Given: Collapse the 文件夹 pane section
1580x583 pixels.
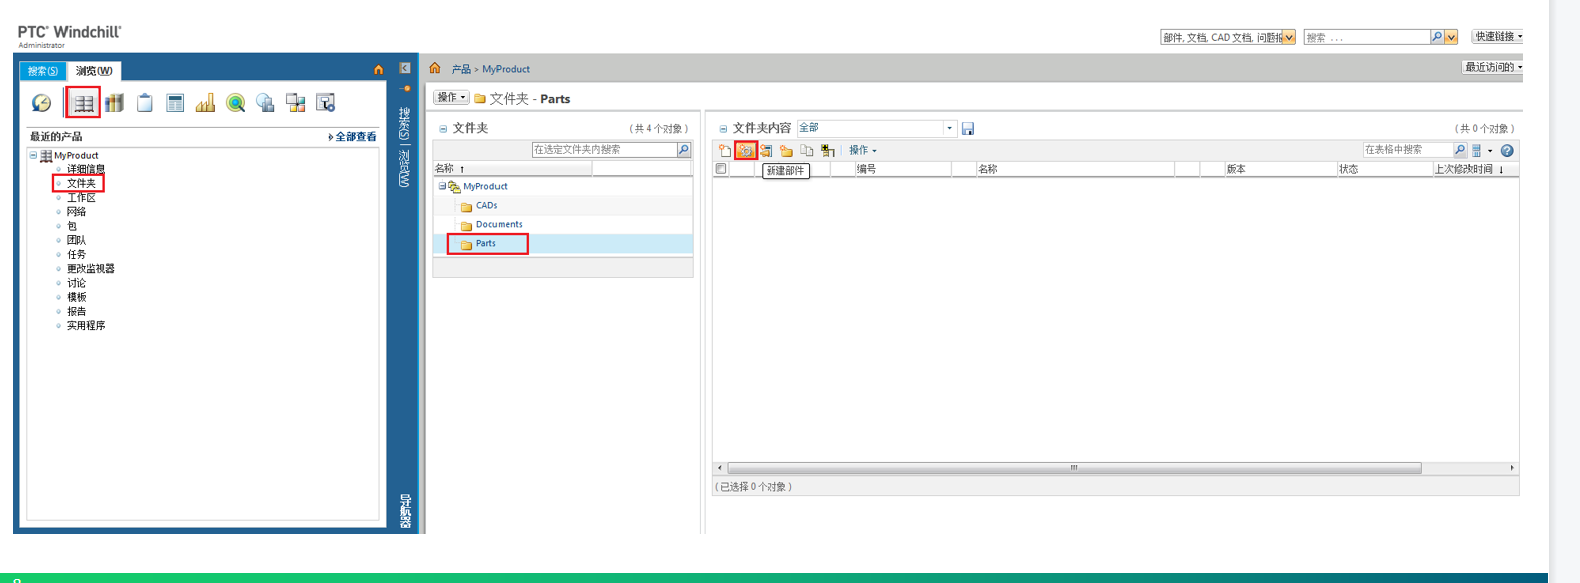Looking at the screenshot, I should (443, 128).
